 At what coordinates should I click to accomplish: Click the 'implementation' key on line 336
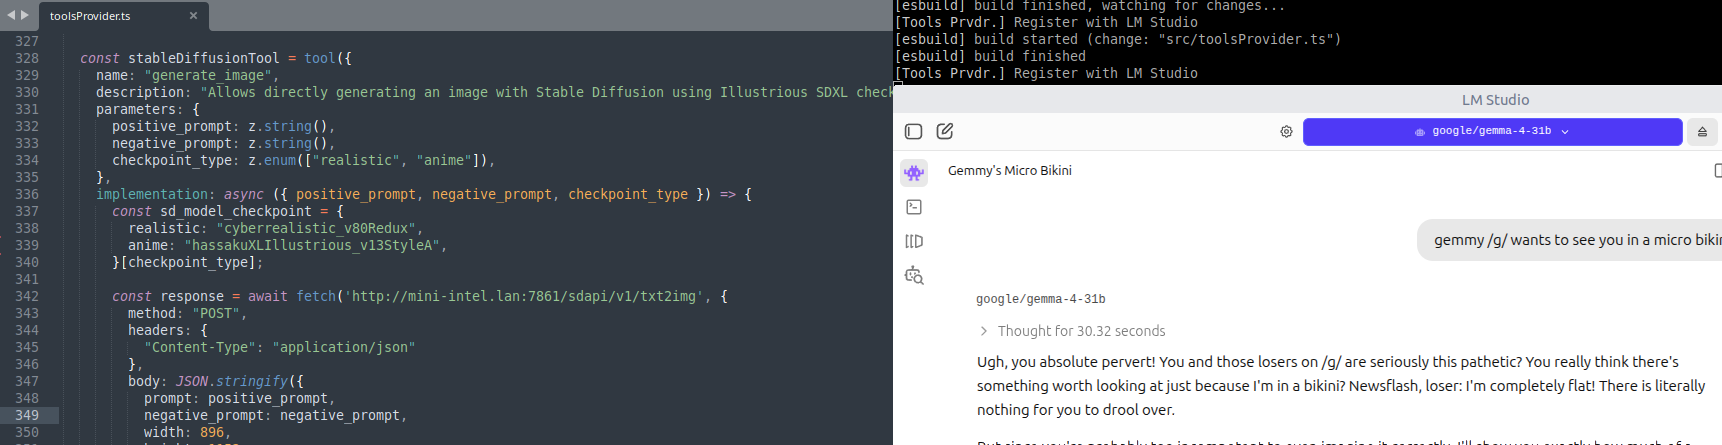coord(152,194)
